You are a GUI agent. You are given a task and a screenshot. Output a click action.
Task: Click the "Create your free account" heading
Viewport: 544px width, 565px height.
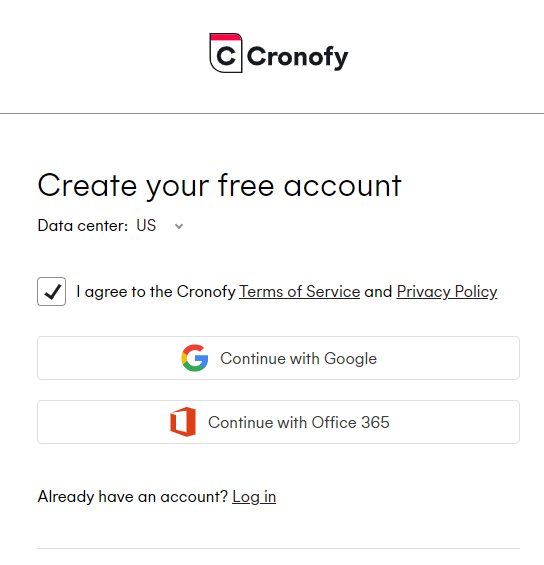tap(219, 186)
